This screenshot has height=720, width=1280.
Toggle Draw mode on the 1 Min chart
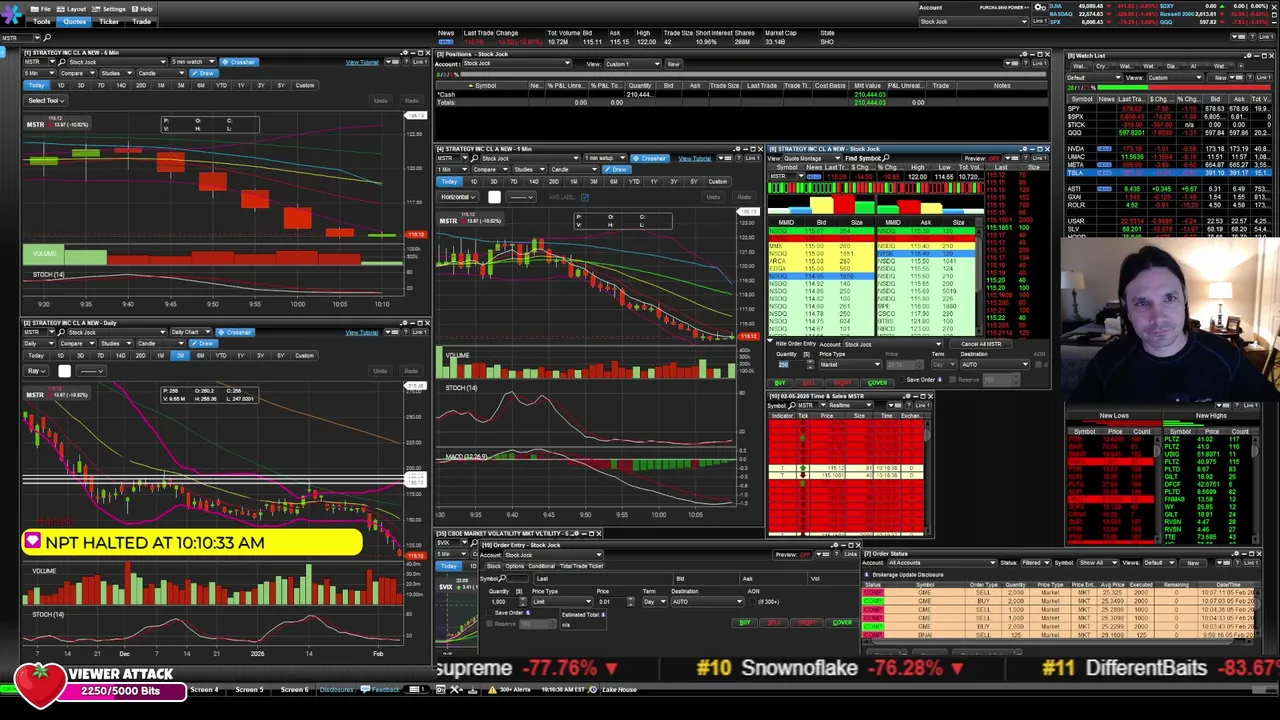(617, 169)
